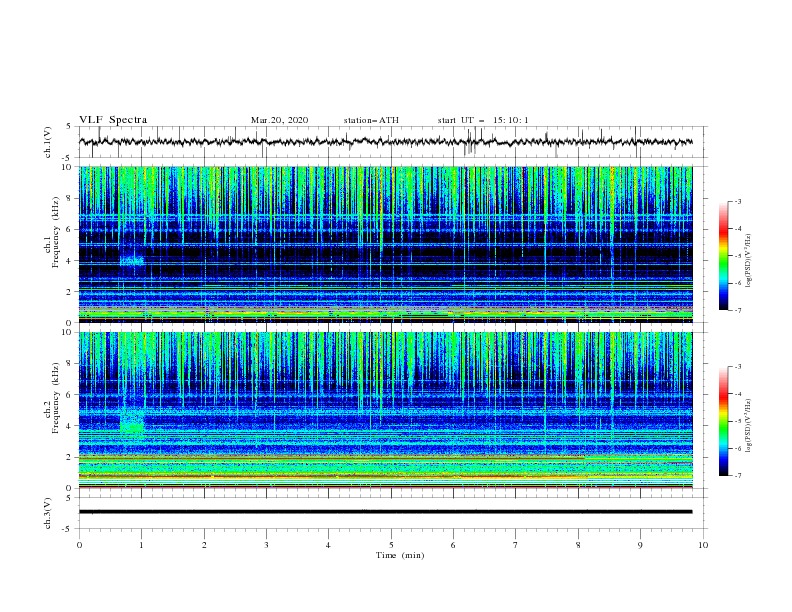Select the "Time (min)" x-axis label
The height and width of the screenshot is (612, 792).
click(x=400, y=555)
